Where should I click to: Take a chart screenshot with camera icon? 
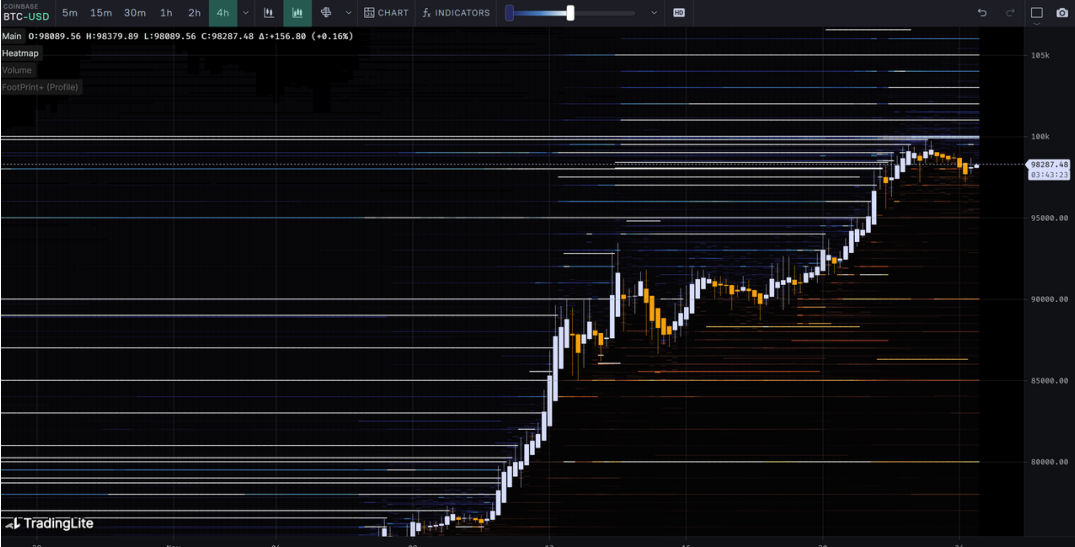coord(1062,13)
